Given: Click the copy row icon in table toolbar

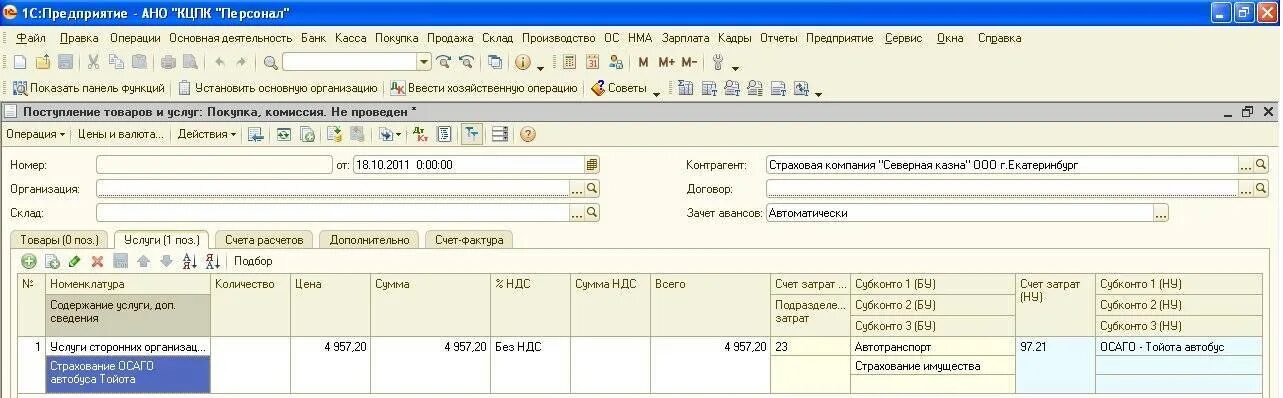Looking at the screenshot, I should pos(52,261).
